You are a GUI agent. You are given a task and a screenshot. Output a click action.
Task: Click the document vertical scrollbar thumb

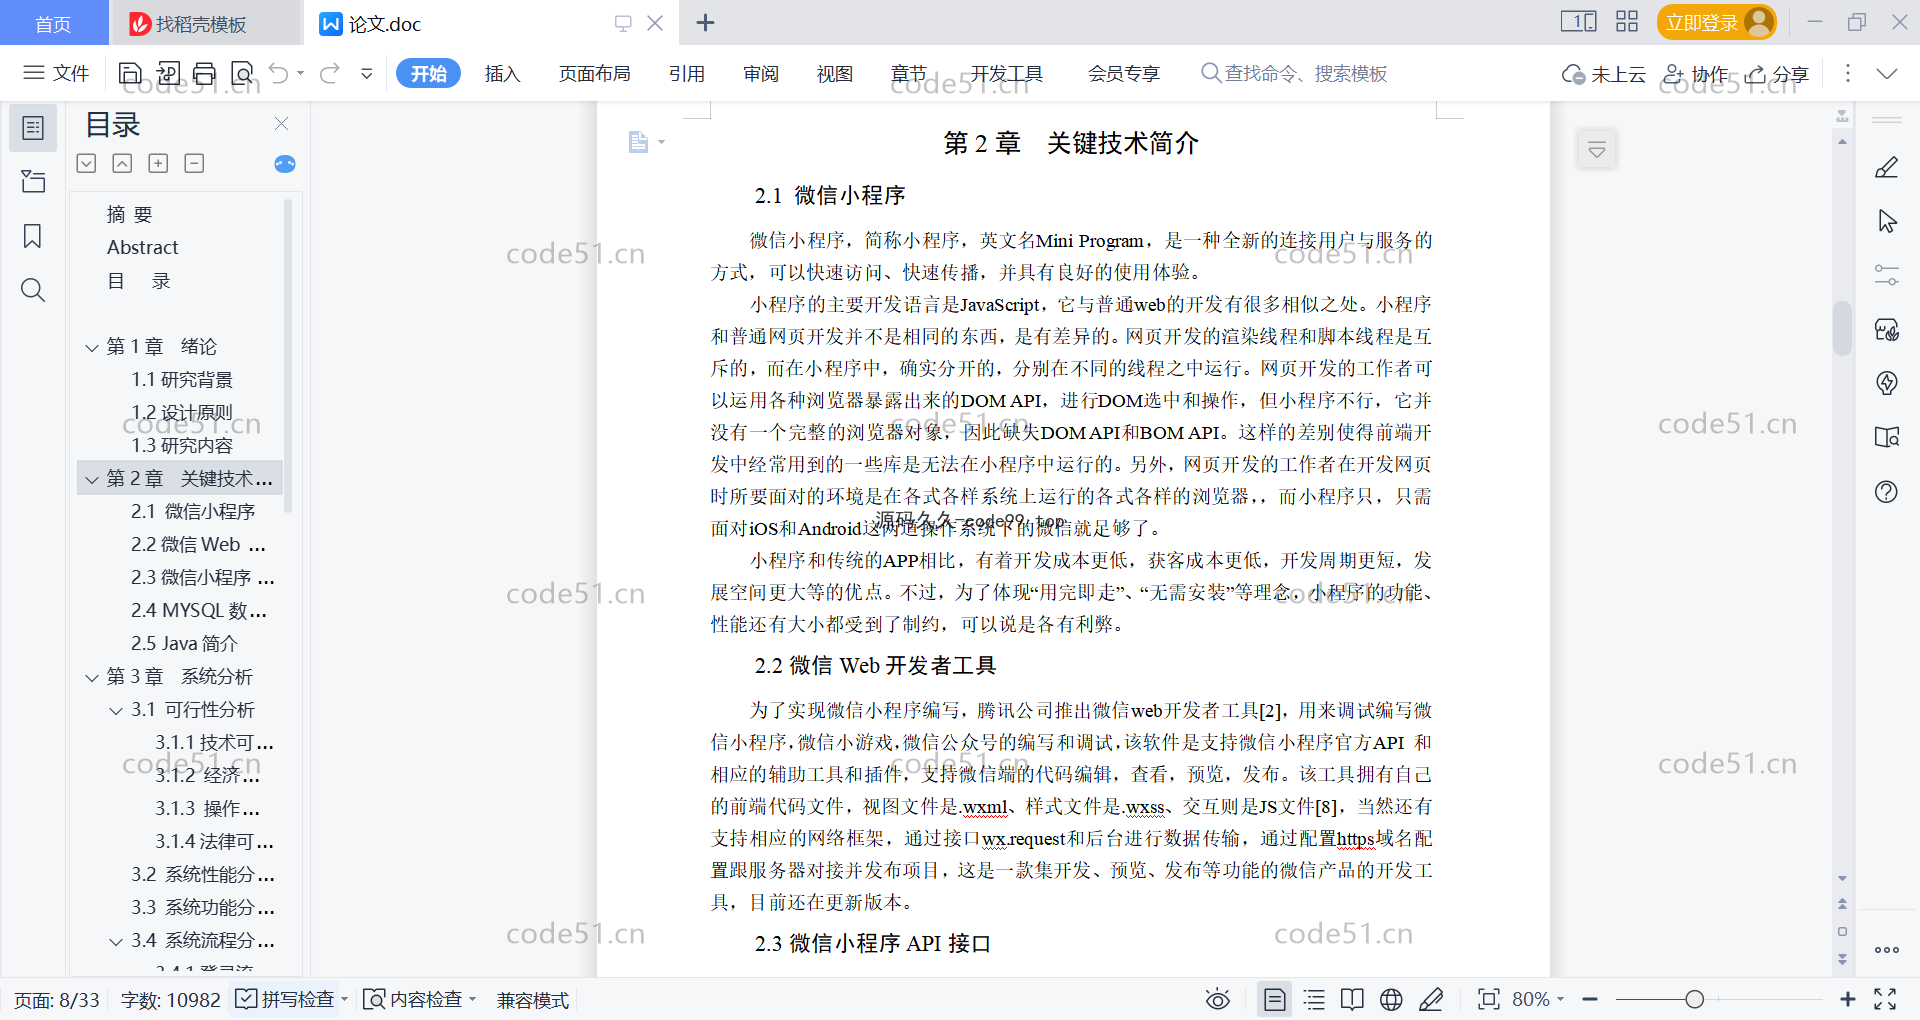[1842, 328]
